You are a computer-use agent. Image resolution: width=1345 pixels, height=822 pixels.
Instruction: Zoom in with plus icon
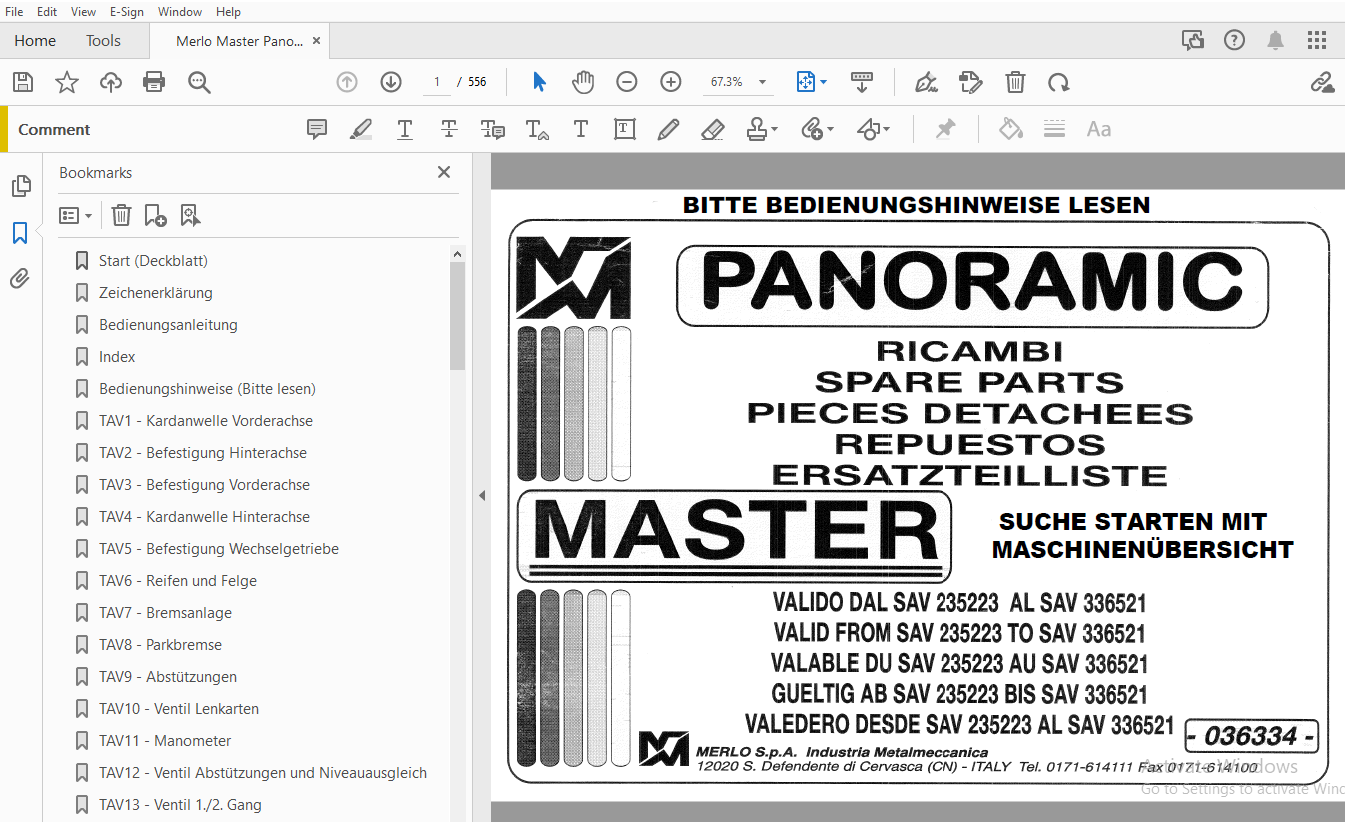coord(671,82)
